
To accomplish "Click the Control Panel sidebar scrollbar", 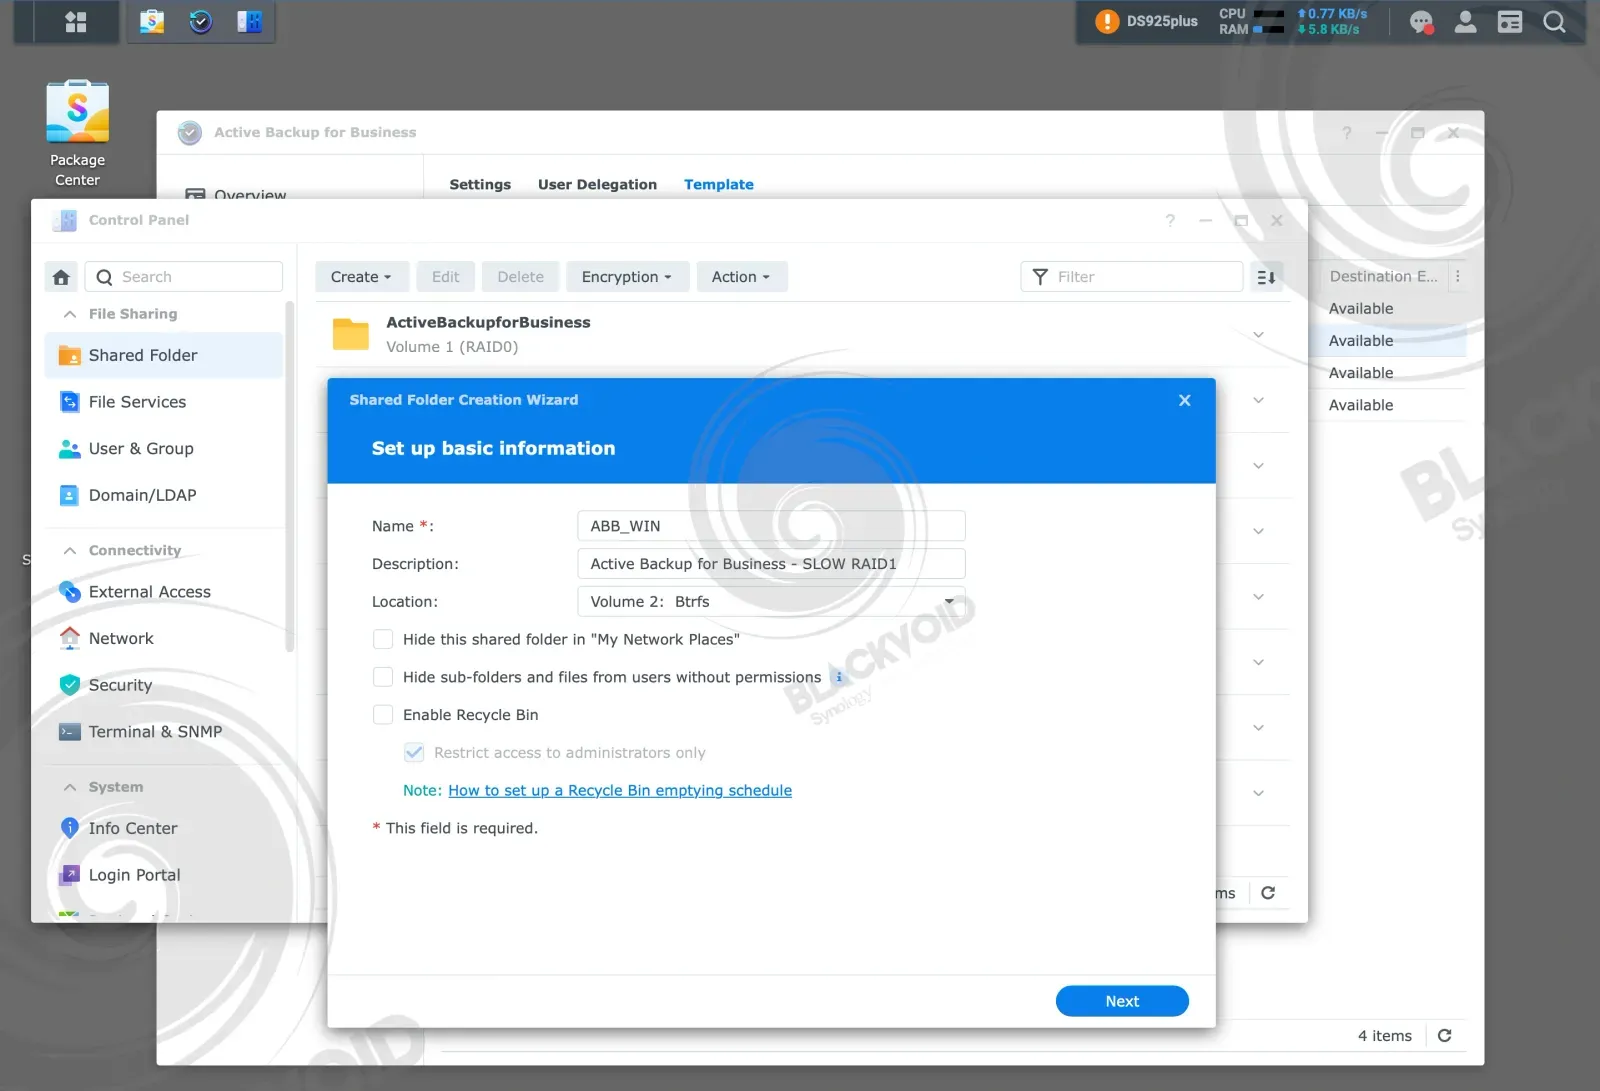I will pos(290,475).
